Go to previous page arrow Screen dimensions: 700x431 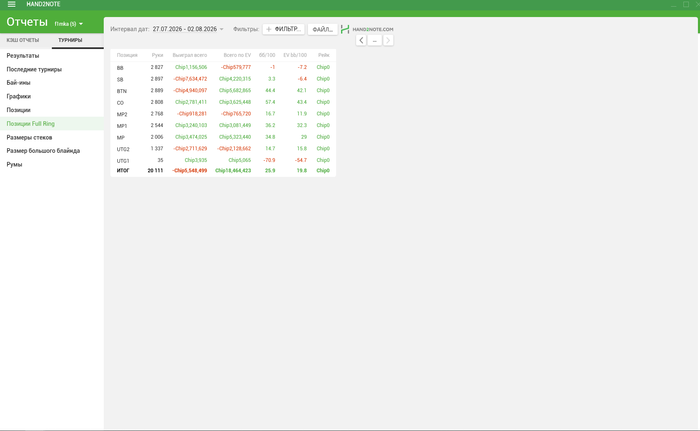361,41
